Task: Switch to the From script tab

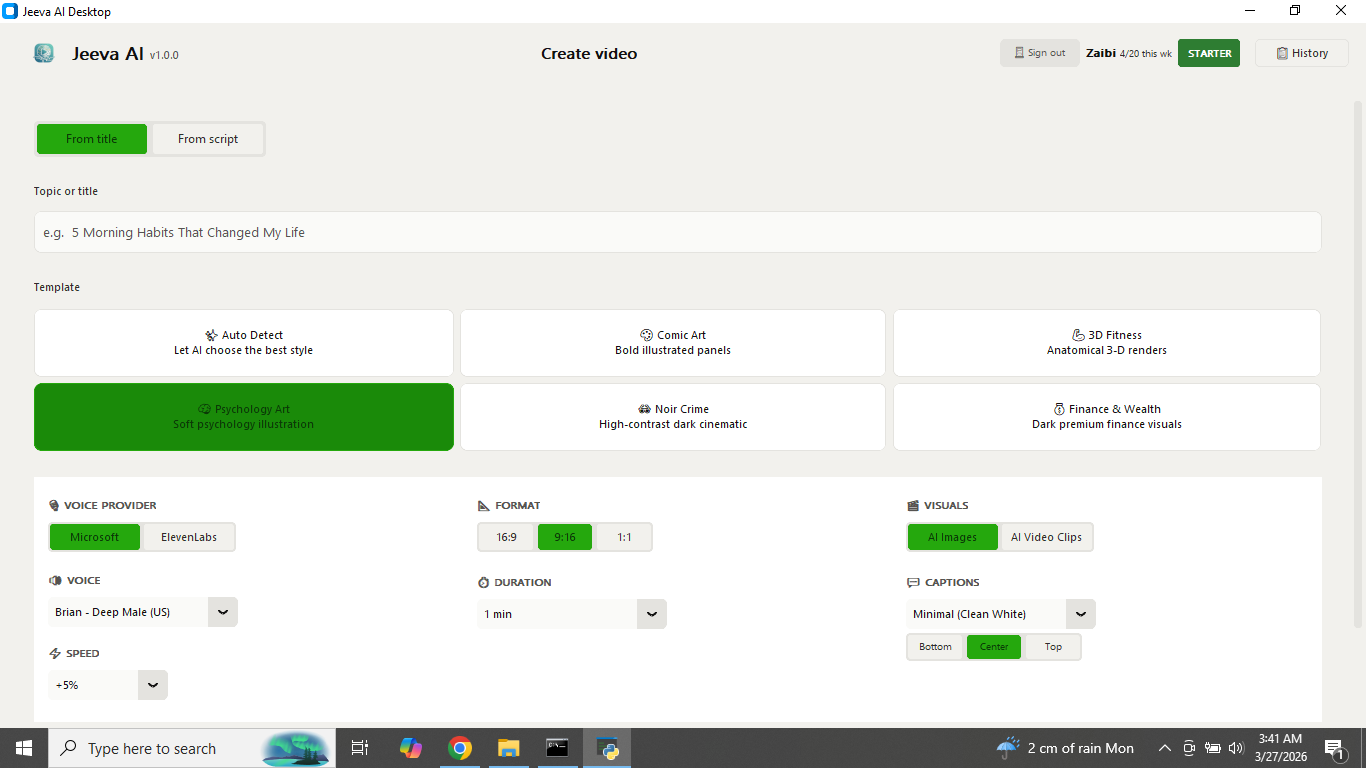Action: [206, 139]
